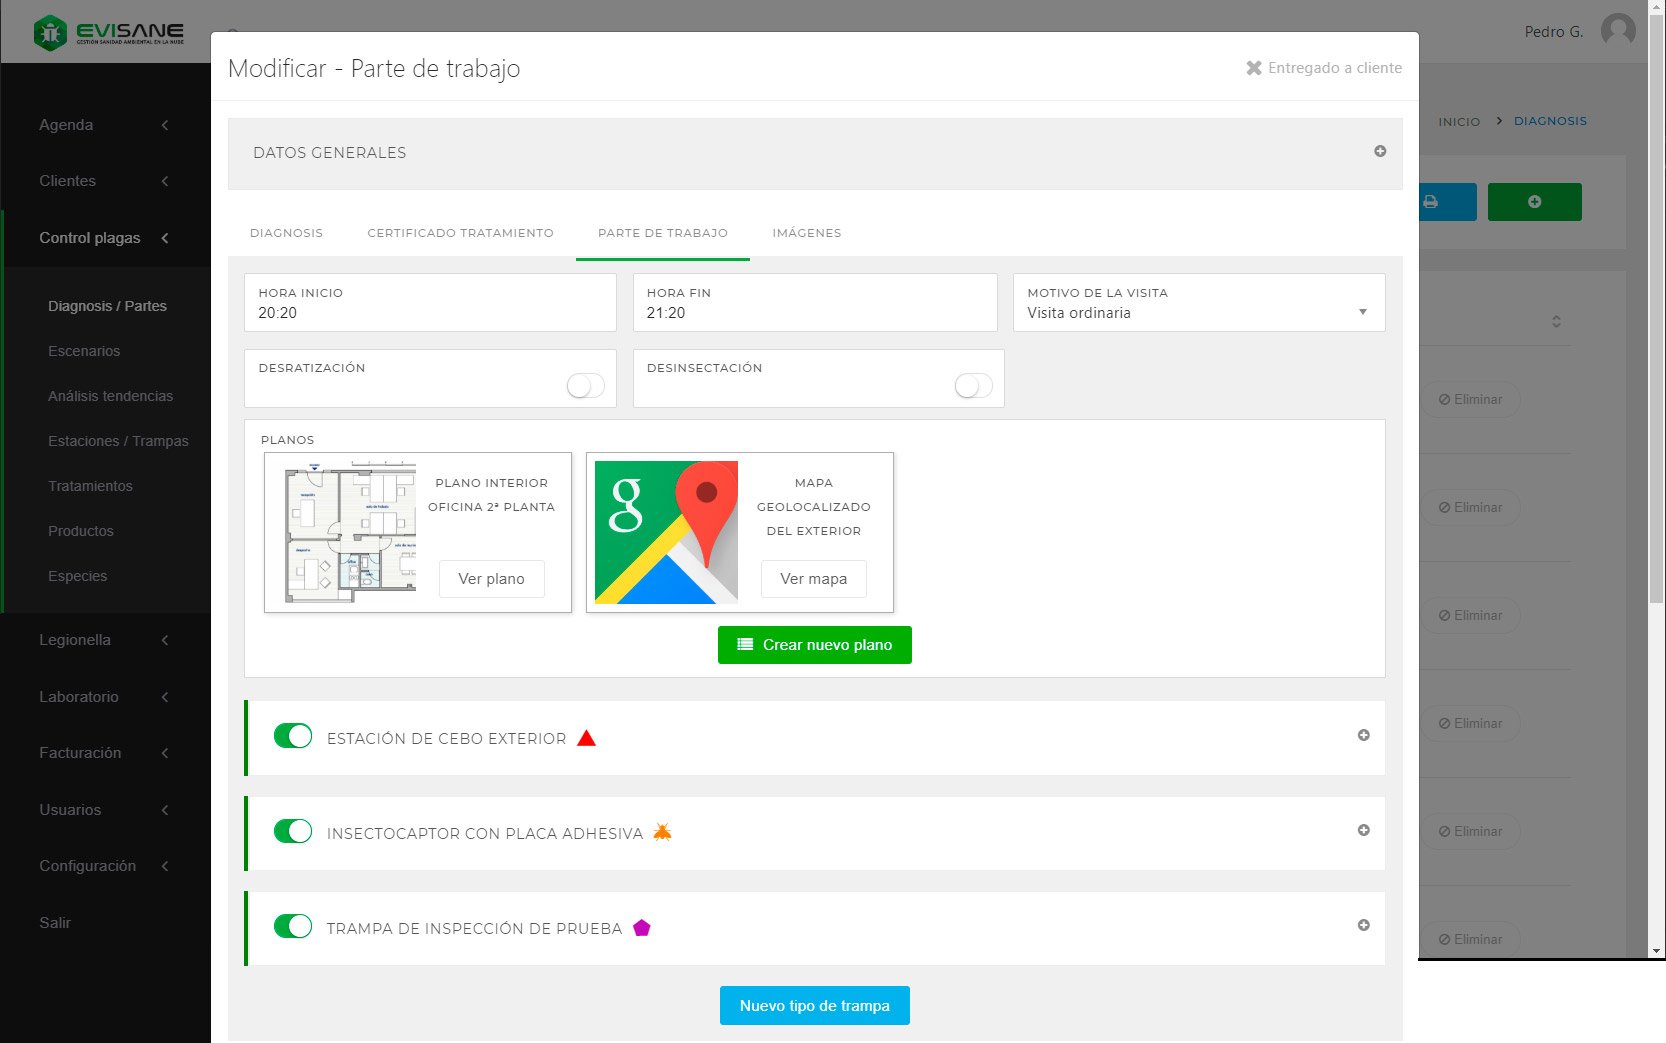Click the Diagnosis breadcrumb link

click(x=1550, y=121)
